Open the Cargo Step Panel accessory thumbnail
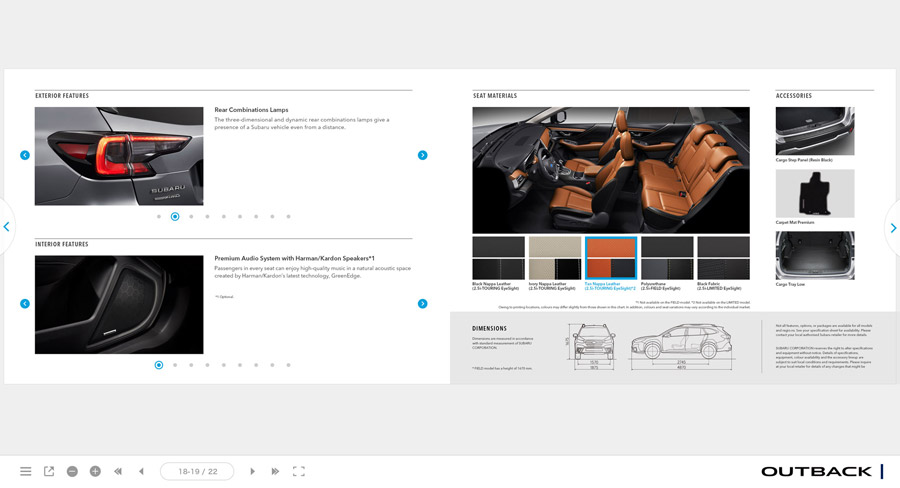The width and height of the screenshot is (900, 488). click(x=815, y=129)
